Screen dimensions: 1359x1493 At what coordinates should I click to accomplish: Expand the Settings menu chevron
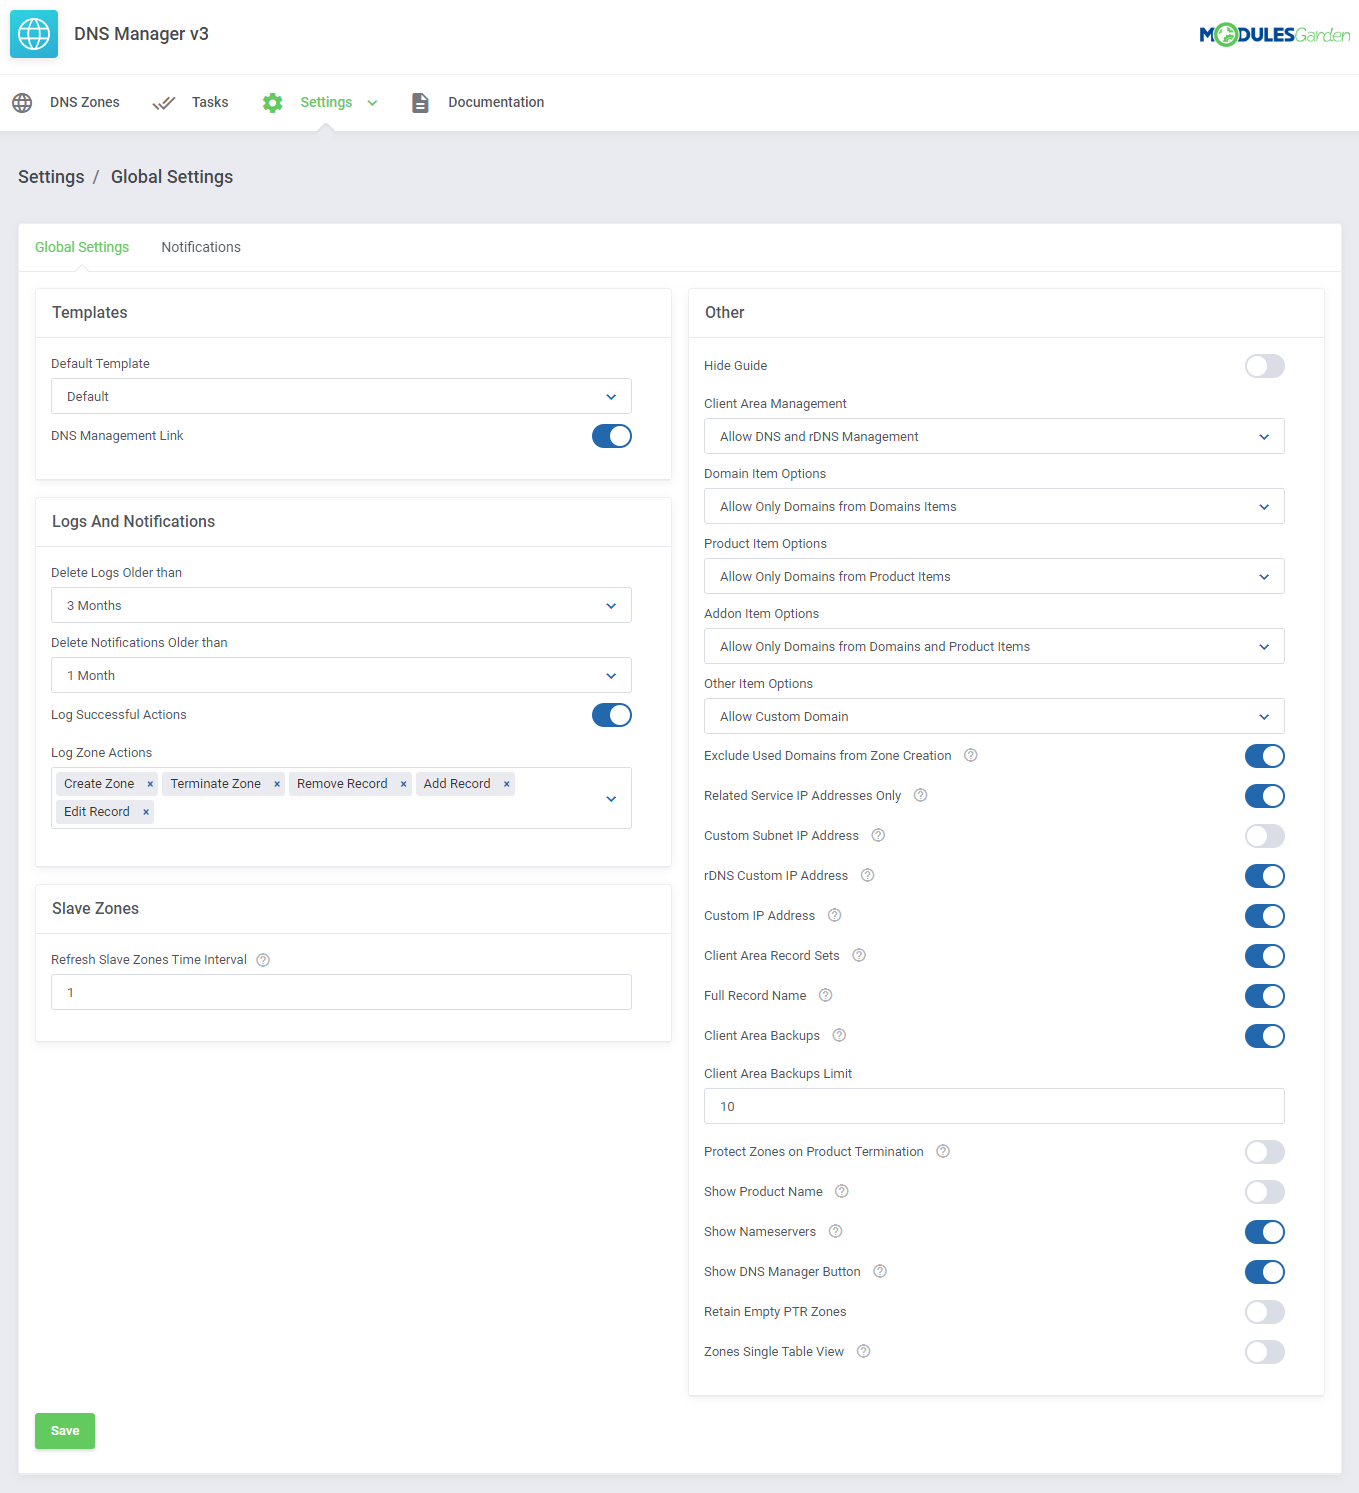pos(372,103)
